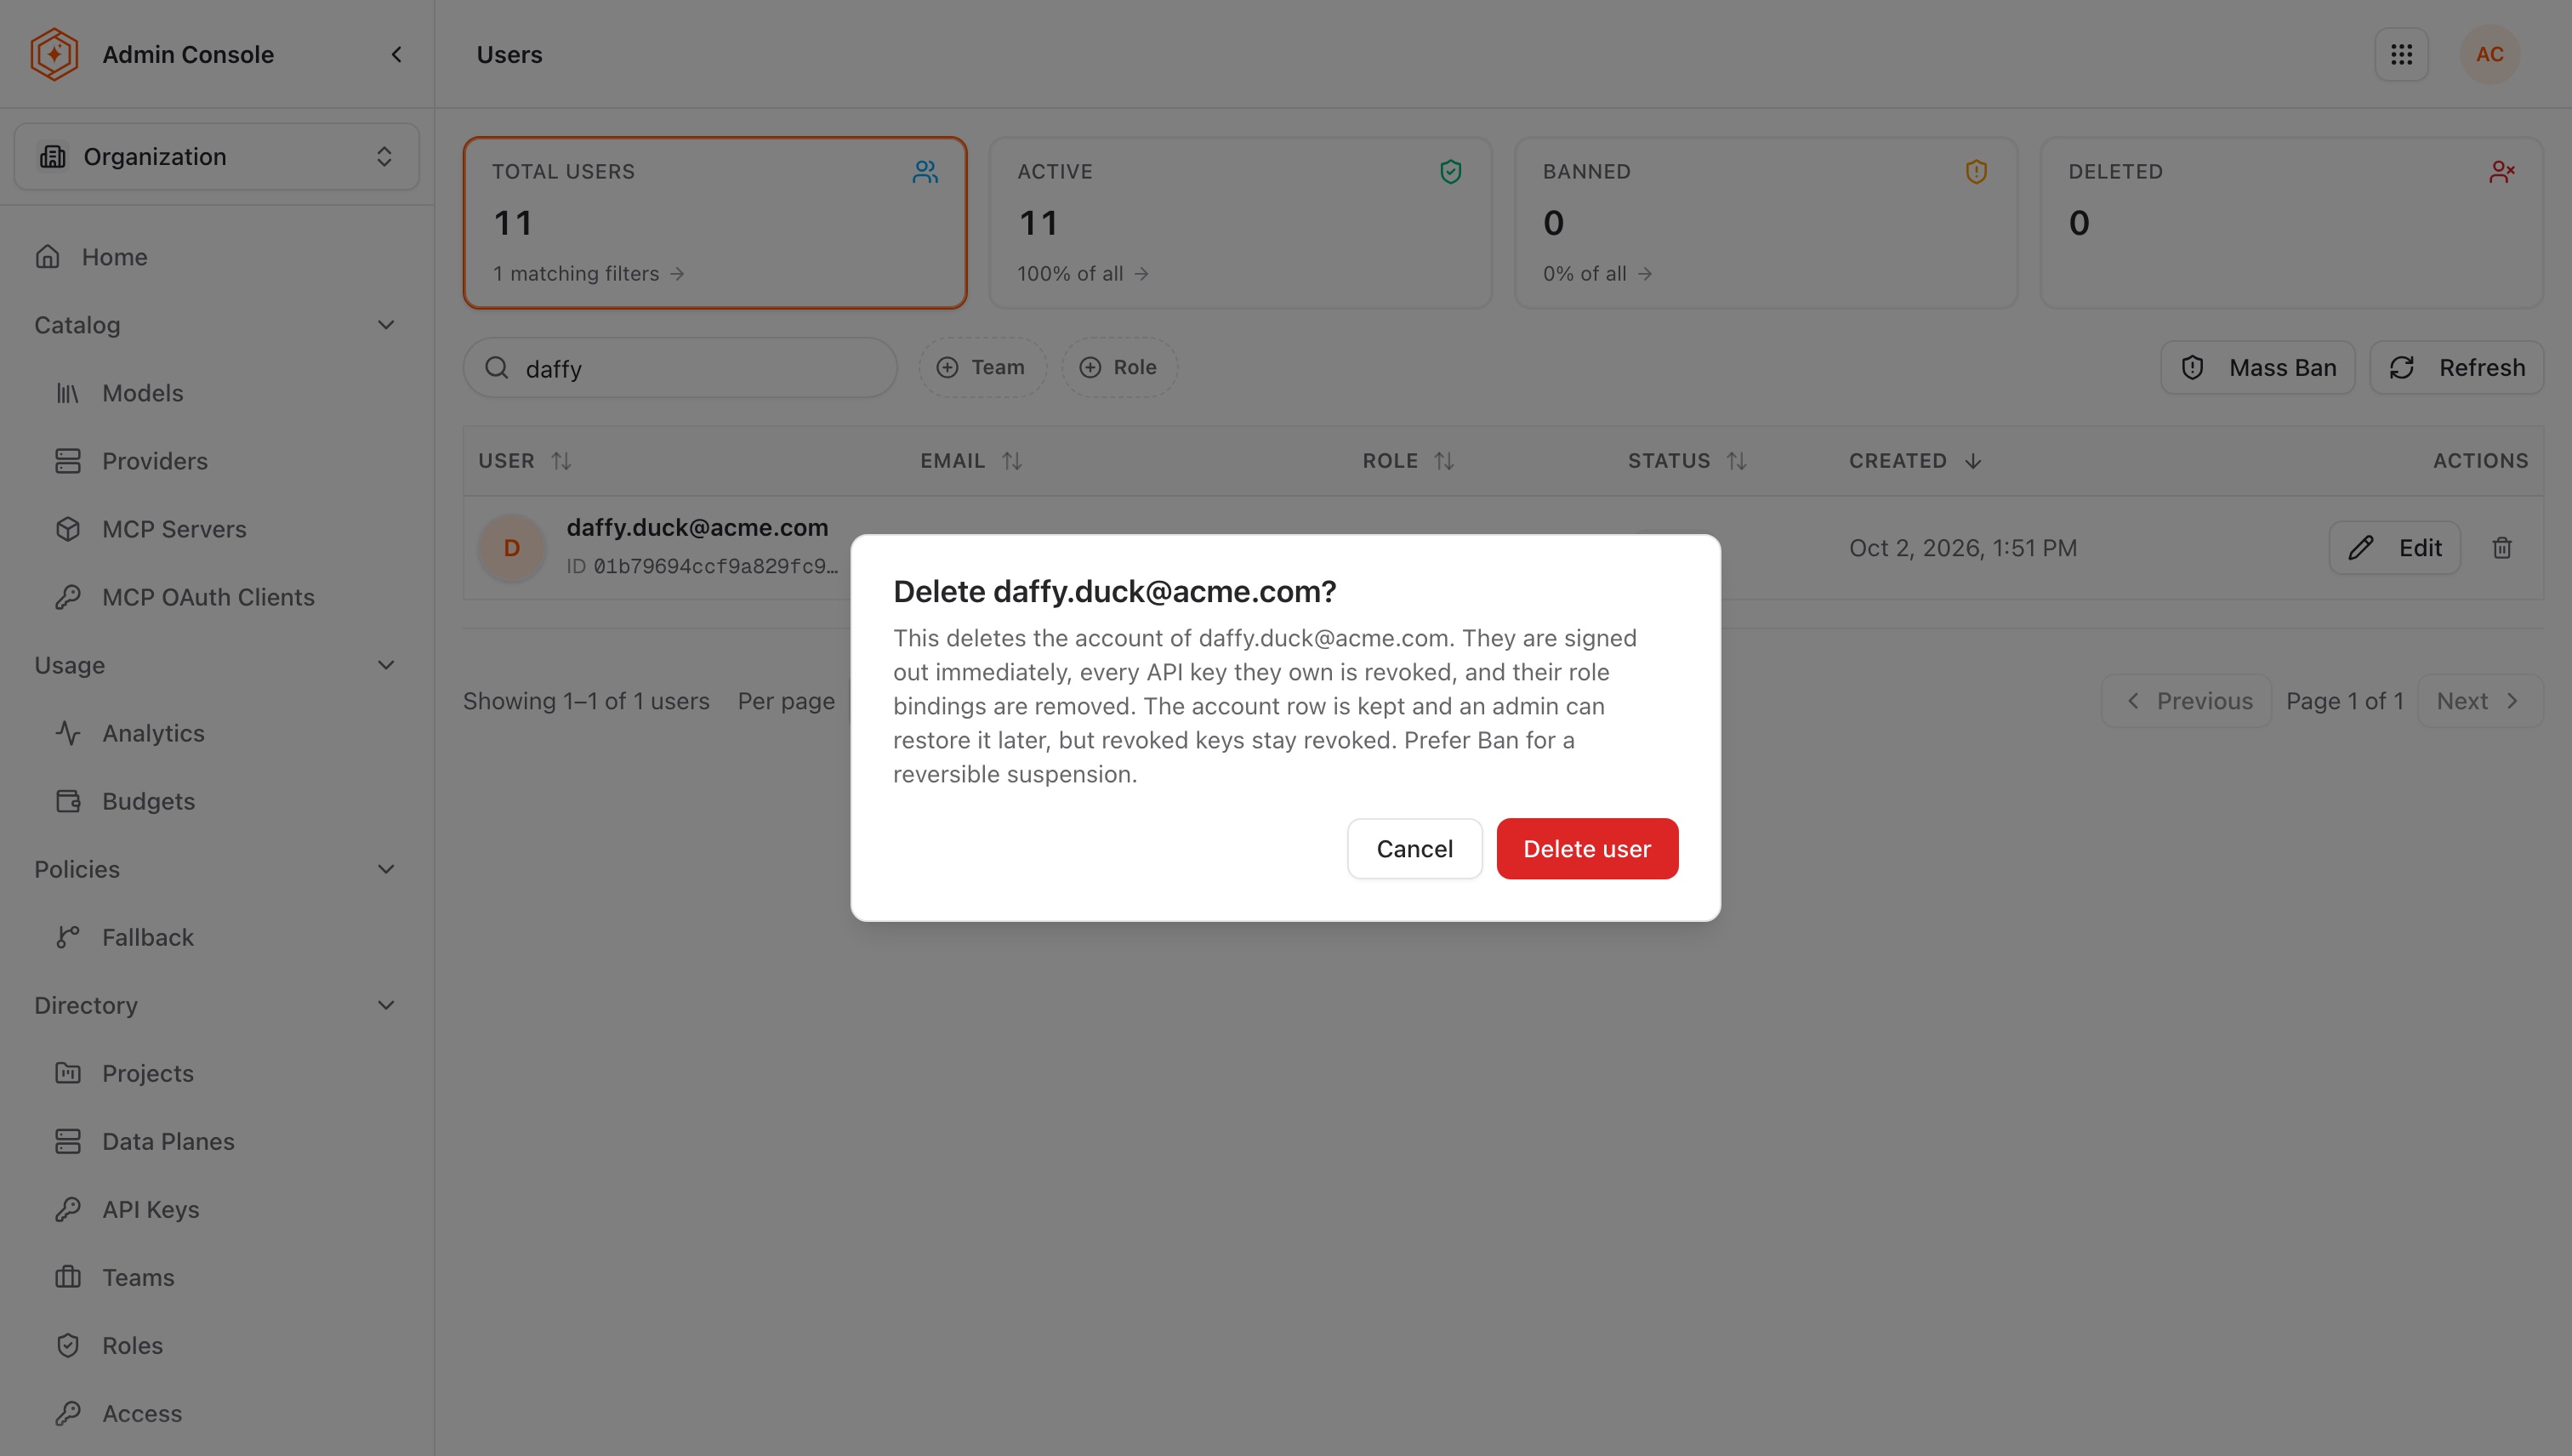Open the '0% of all' banned link

pos(1597,273)
